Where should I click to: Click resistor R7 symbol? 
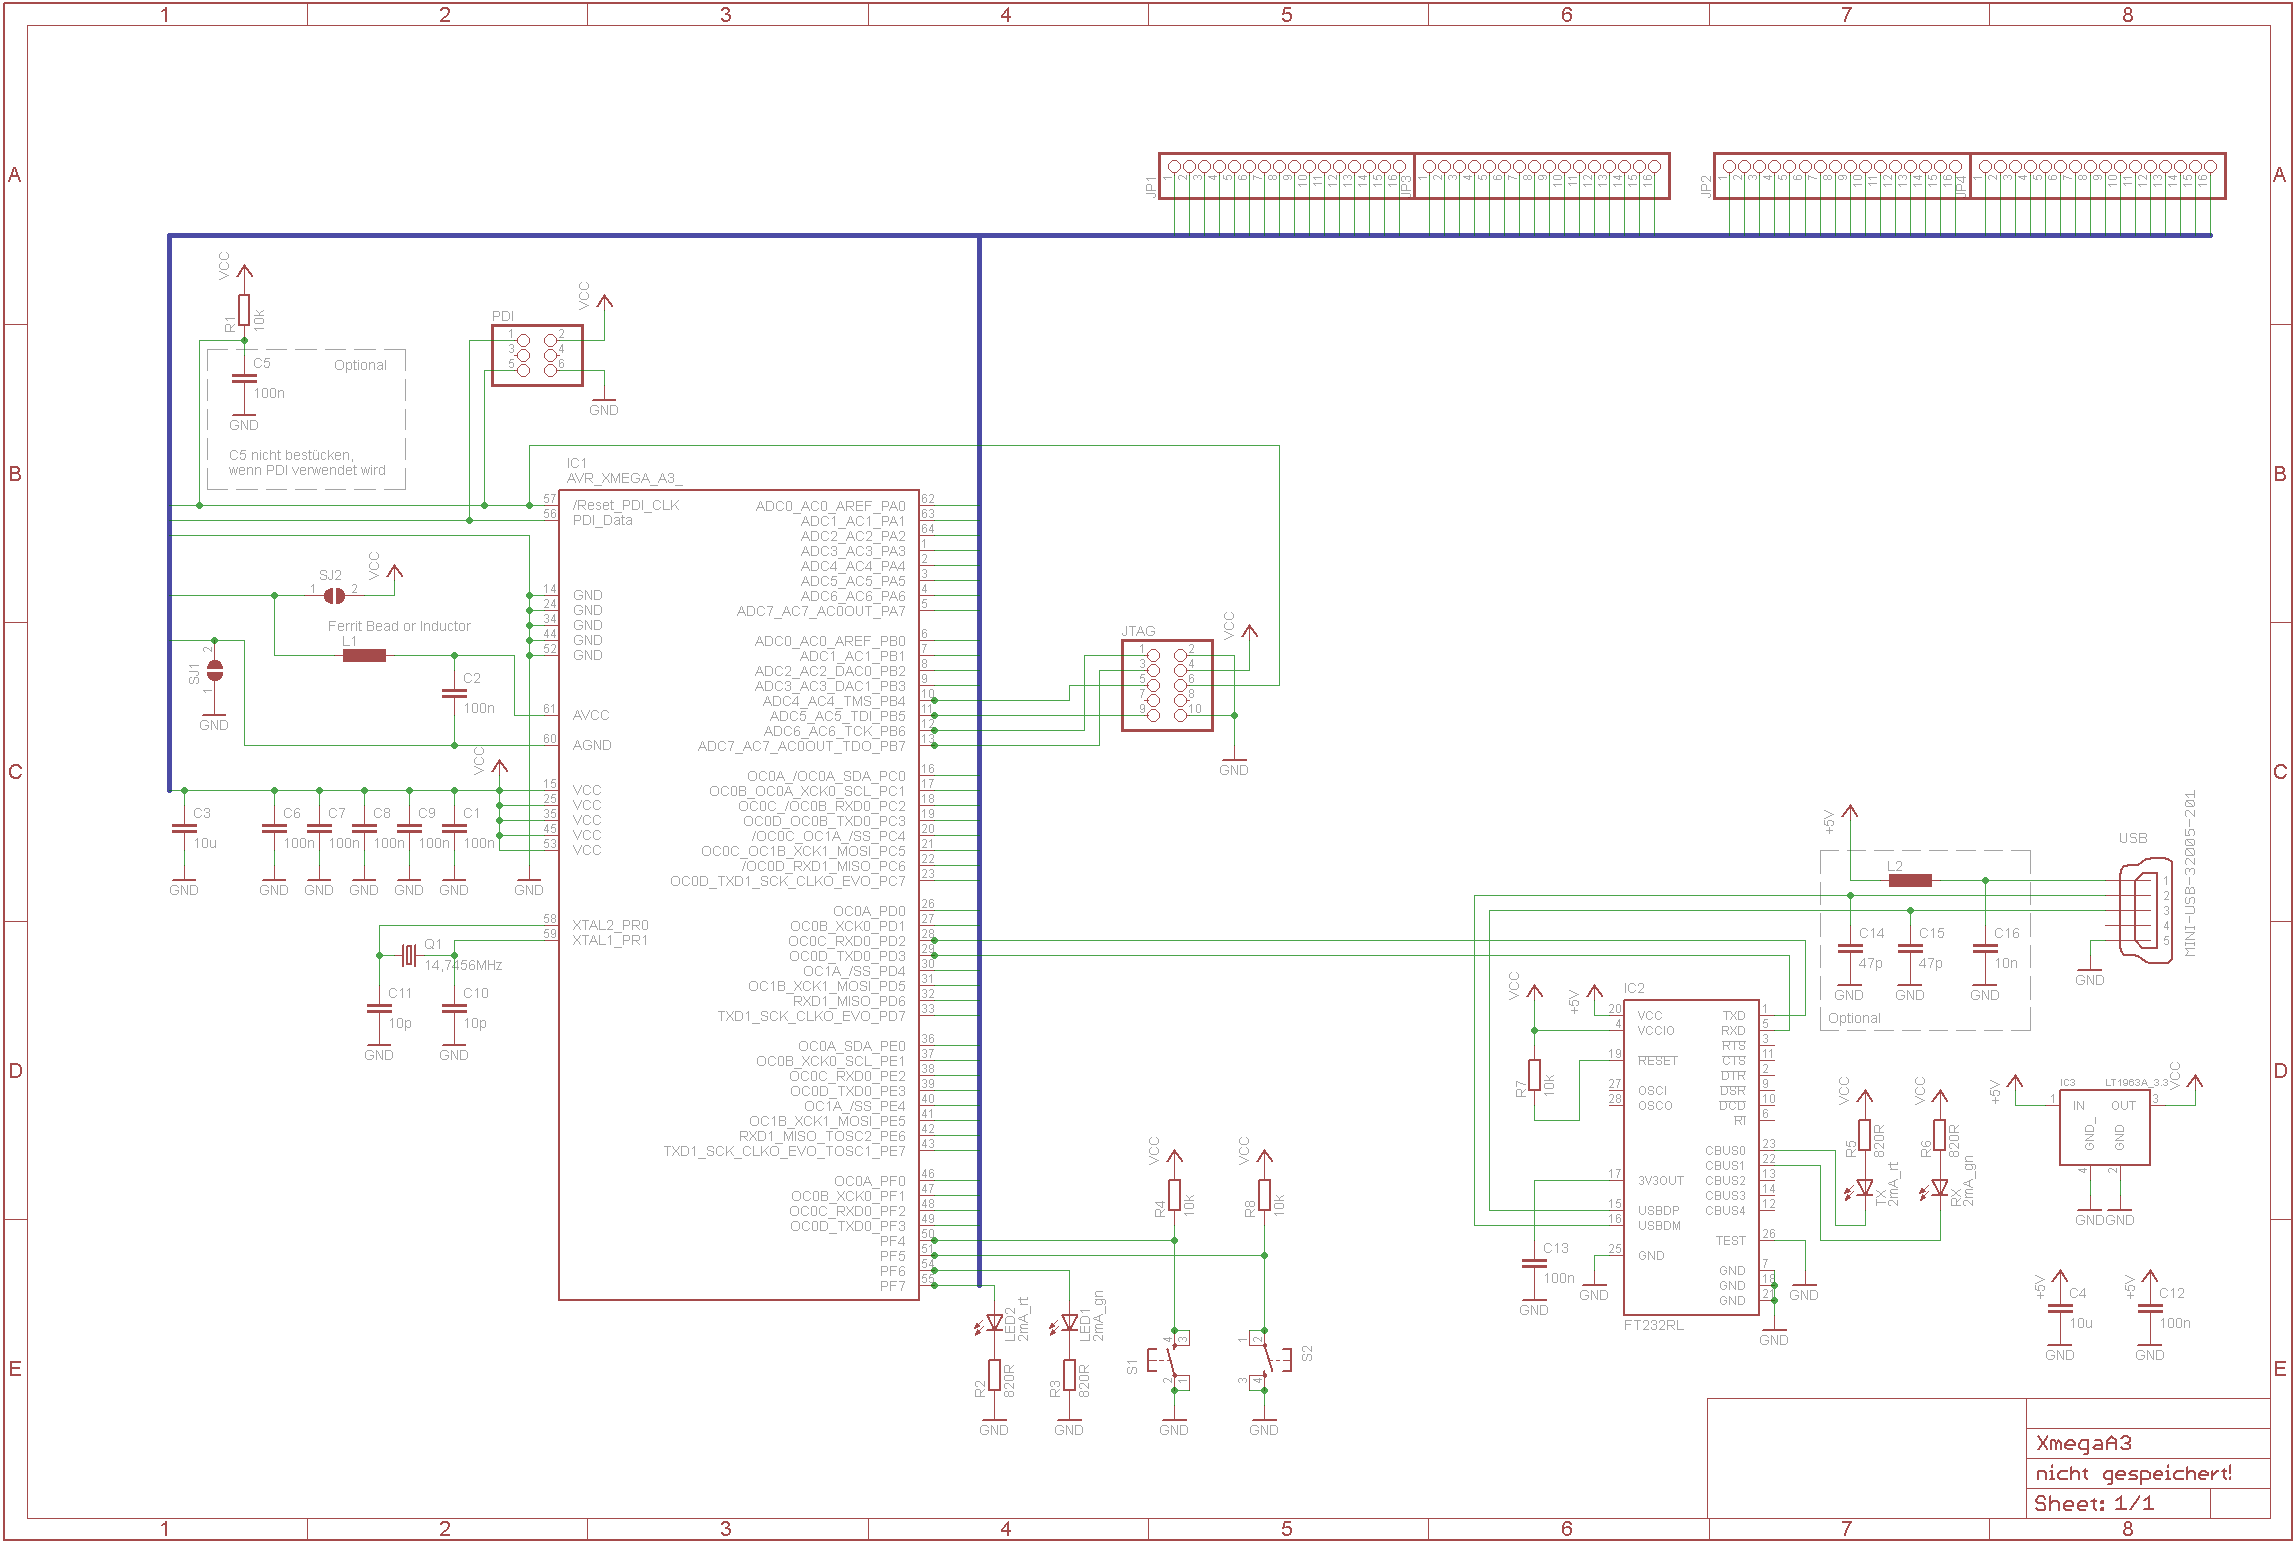[1534, 1075]
